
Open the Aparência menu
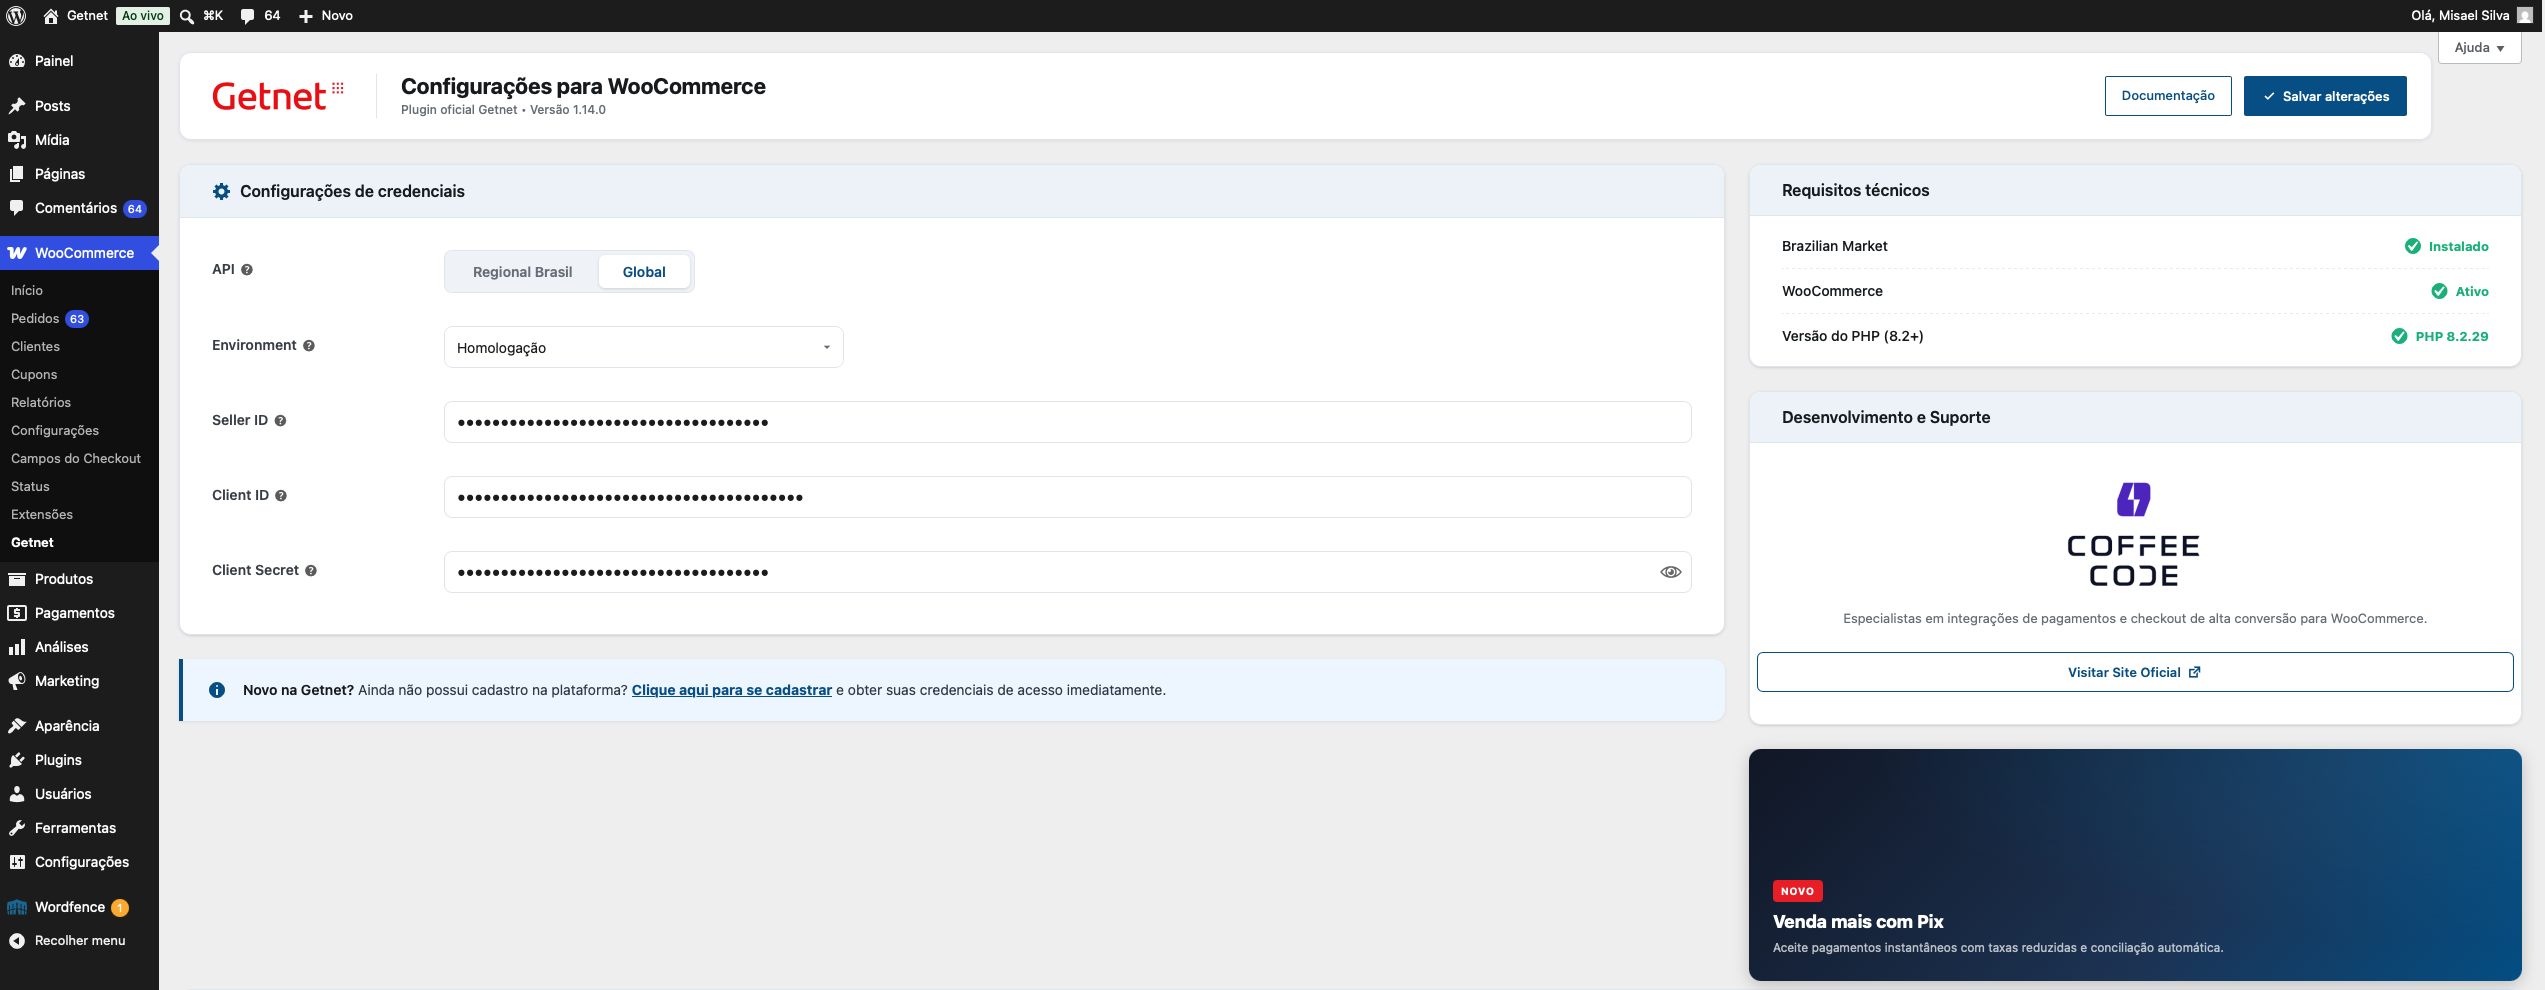pos(67,726)
